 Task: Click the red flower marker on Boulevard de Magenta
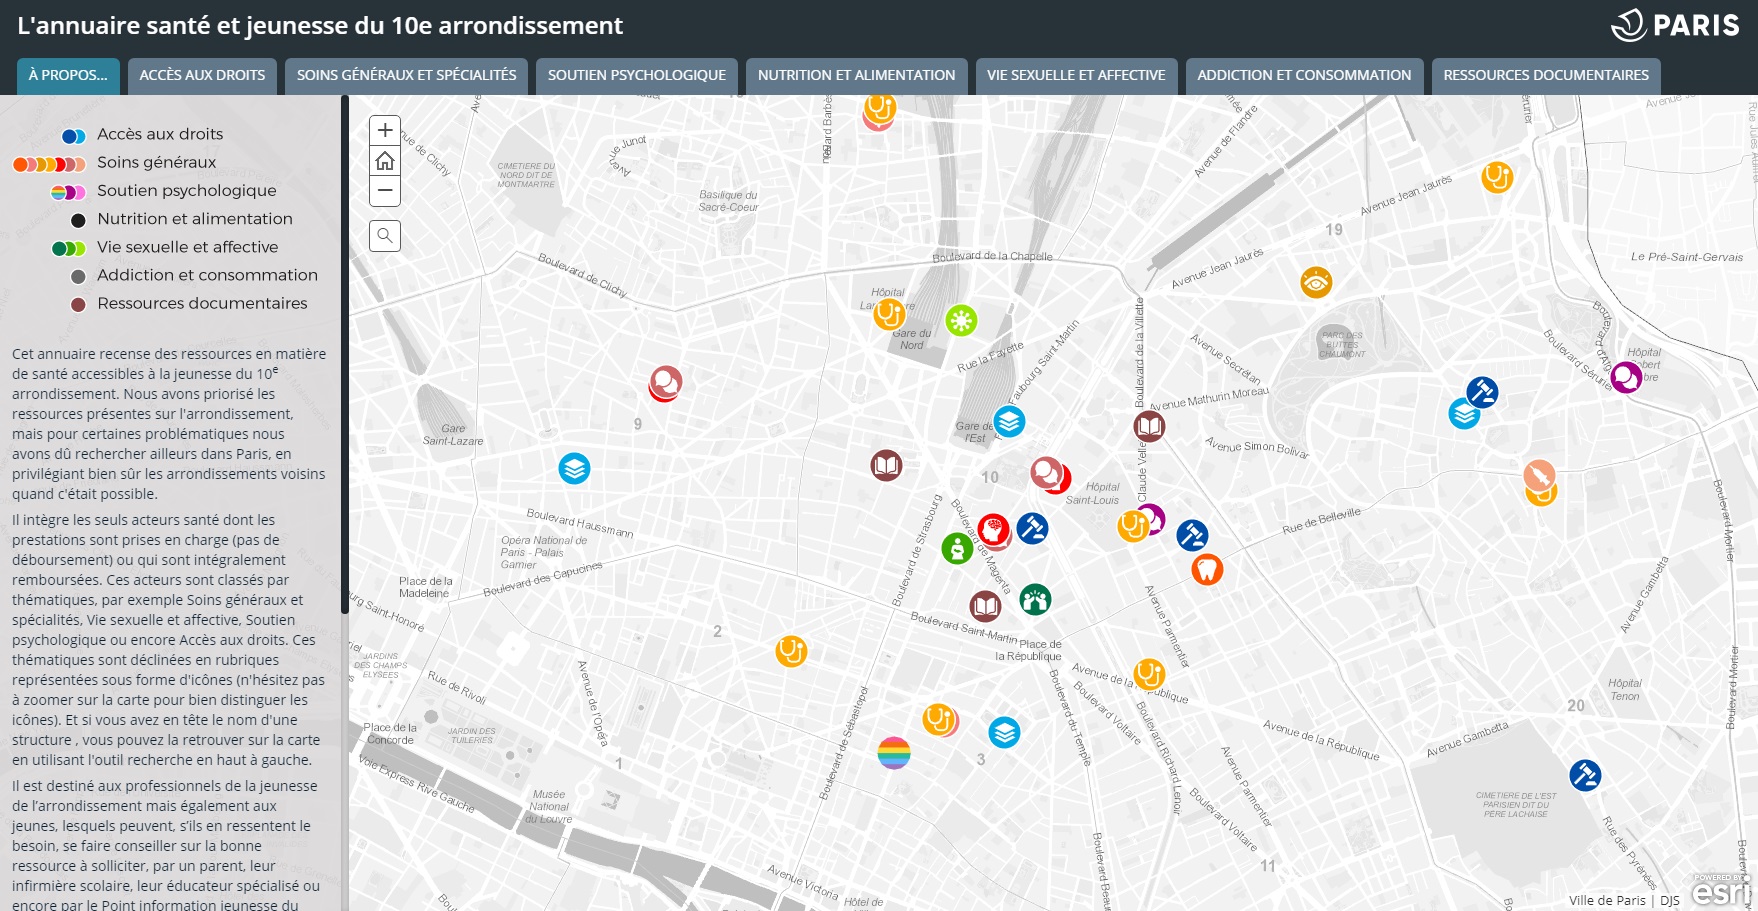coord(993,530)
